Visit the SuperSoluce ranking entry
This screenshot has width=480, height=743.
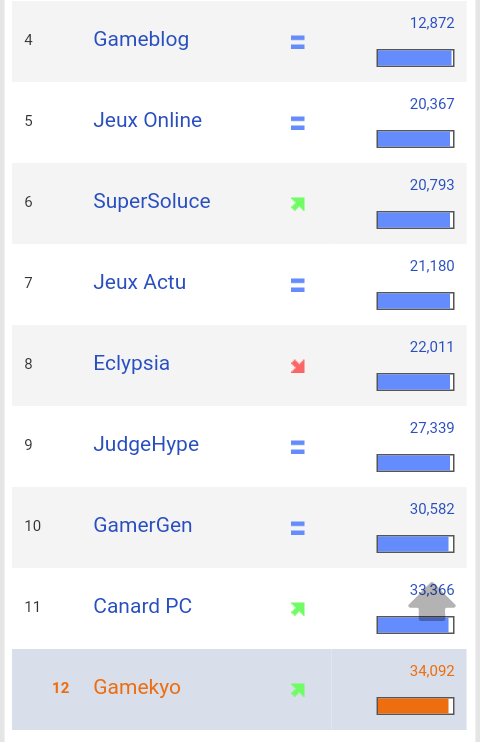pos(152,201)
